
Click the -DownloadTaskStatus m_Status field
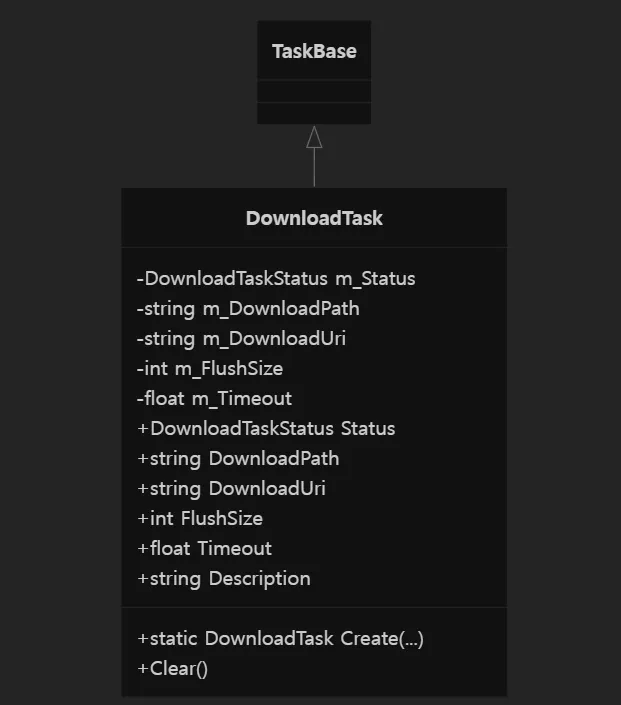[x=276, y=279]
